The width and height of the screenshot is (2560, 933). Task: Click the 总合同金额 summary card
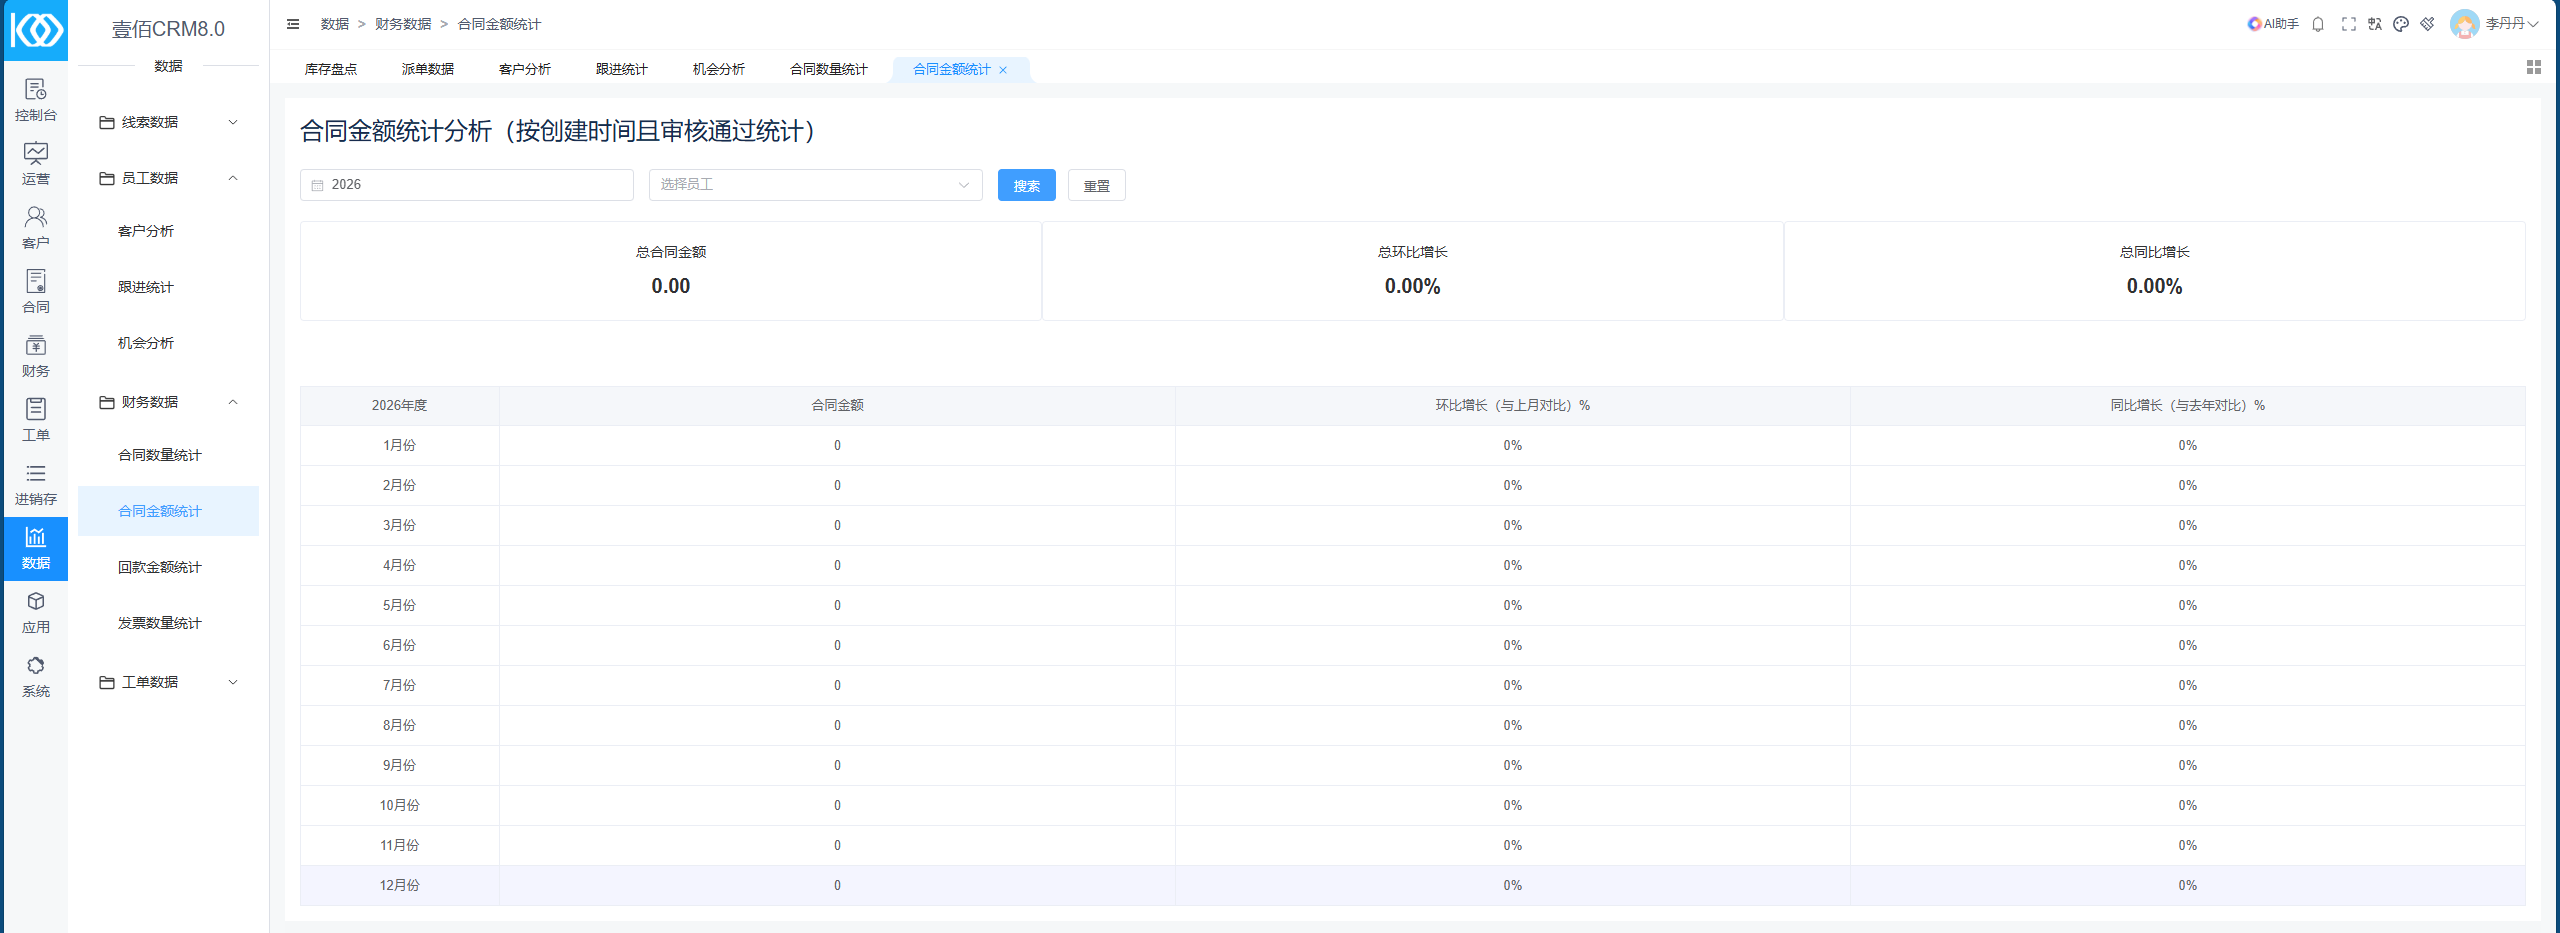coord(671,271)
